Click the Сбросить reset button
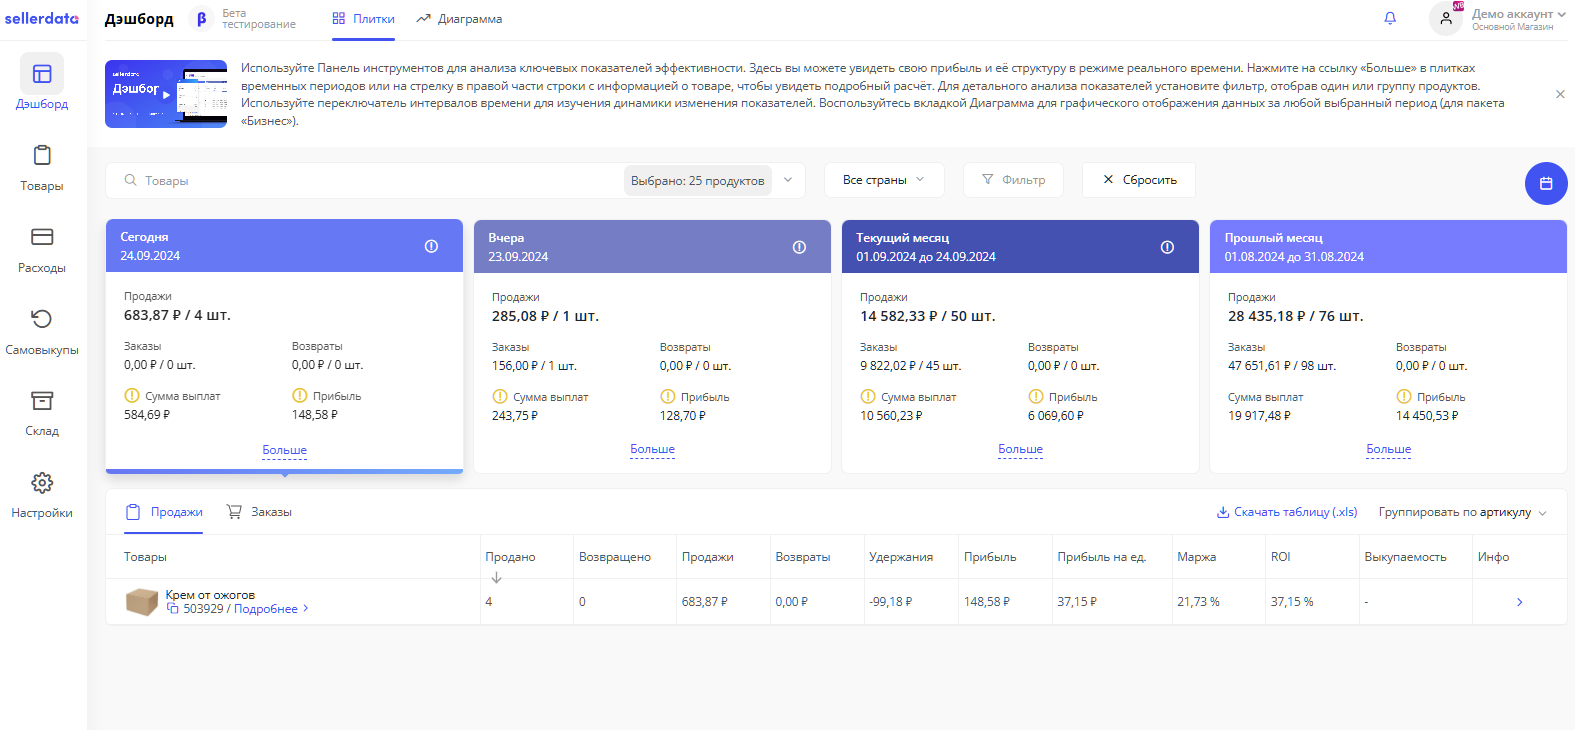 [x=1139, y=180]
